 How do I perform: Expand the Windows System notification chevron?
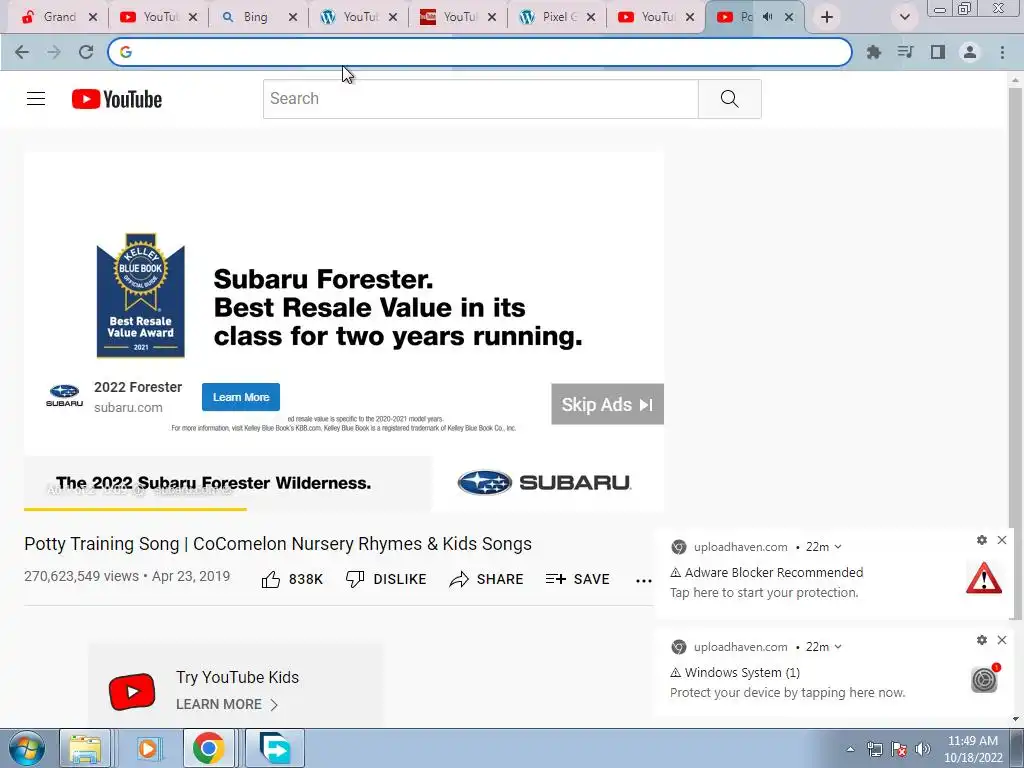coord(838,647)
